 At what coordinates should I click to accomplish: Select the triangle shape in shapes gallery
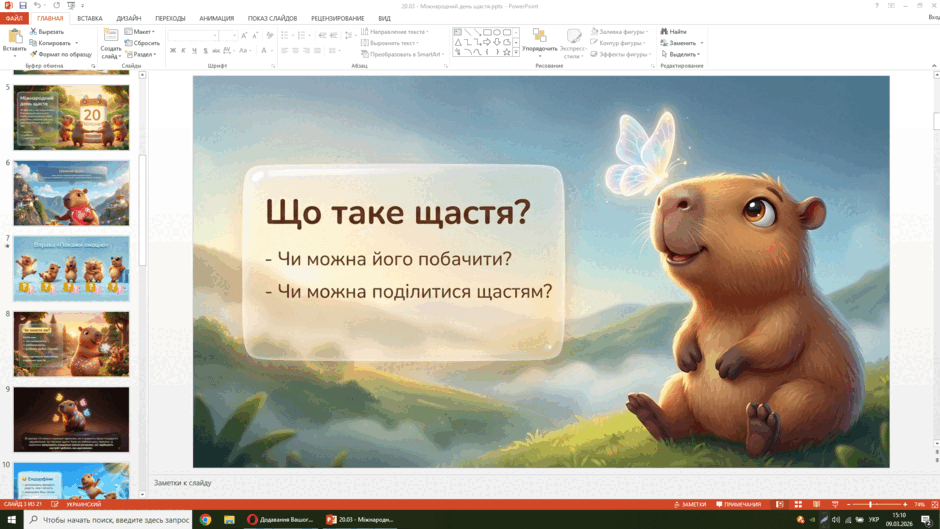pos(458,43)
